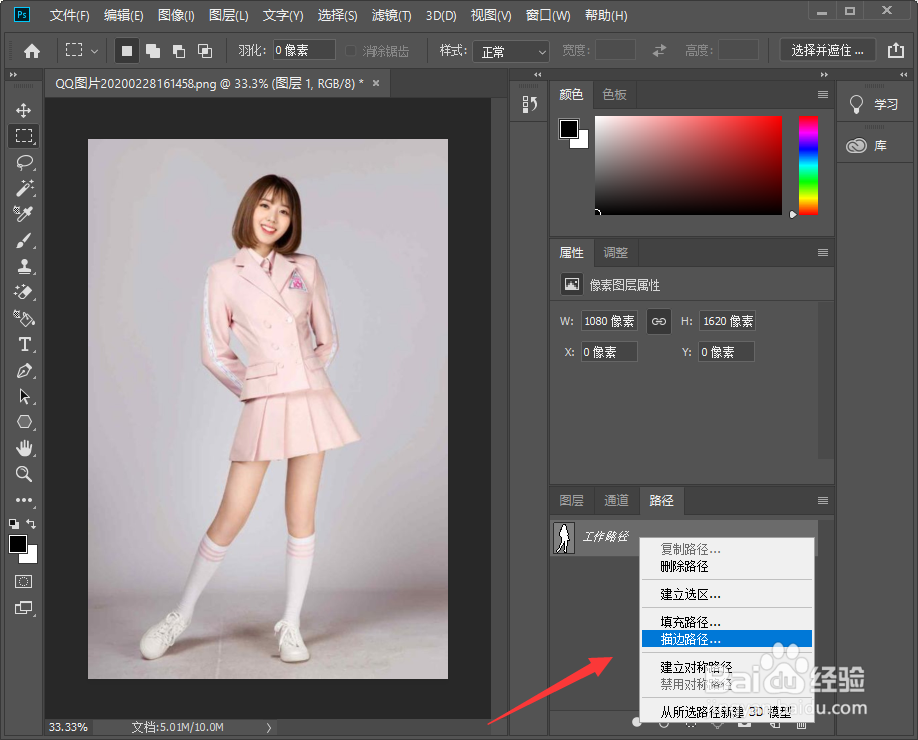Click the 选择并遮住 button
This screenshot has height=740, width=918.
826,50
